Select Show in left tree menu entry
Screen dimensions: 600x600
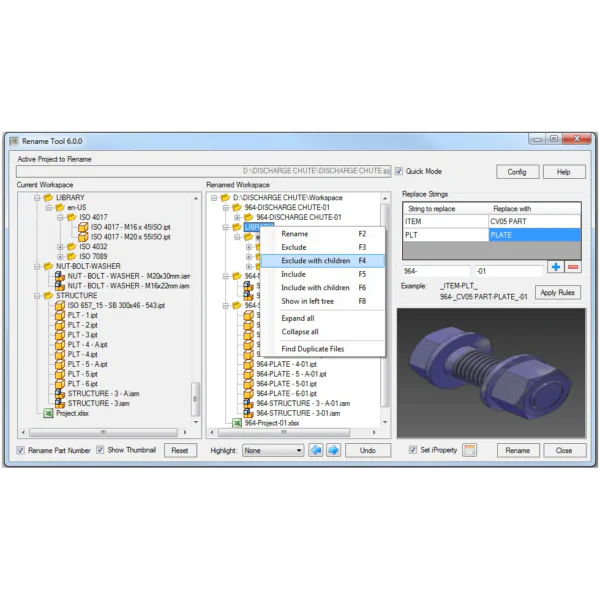coord(323,301)
